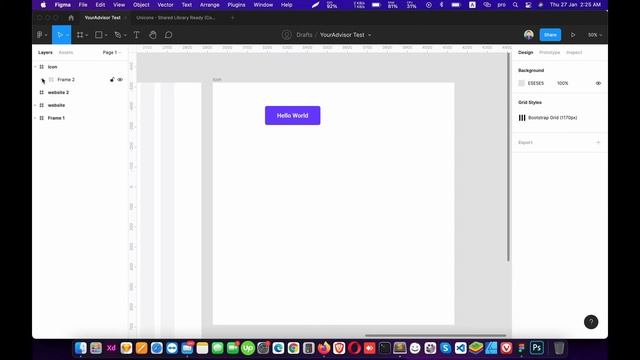Open the Object menu
This screenshot has width=640, height=360.
pyautogui.click(x=141, y=5)
